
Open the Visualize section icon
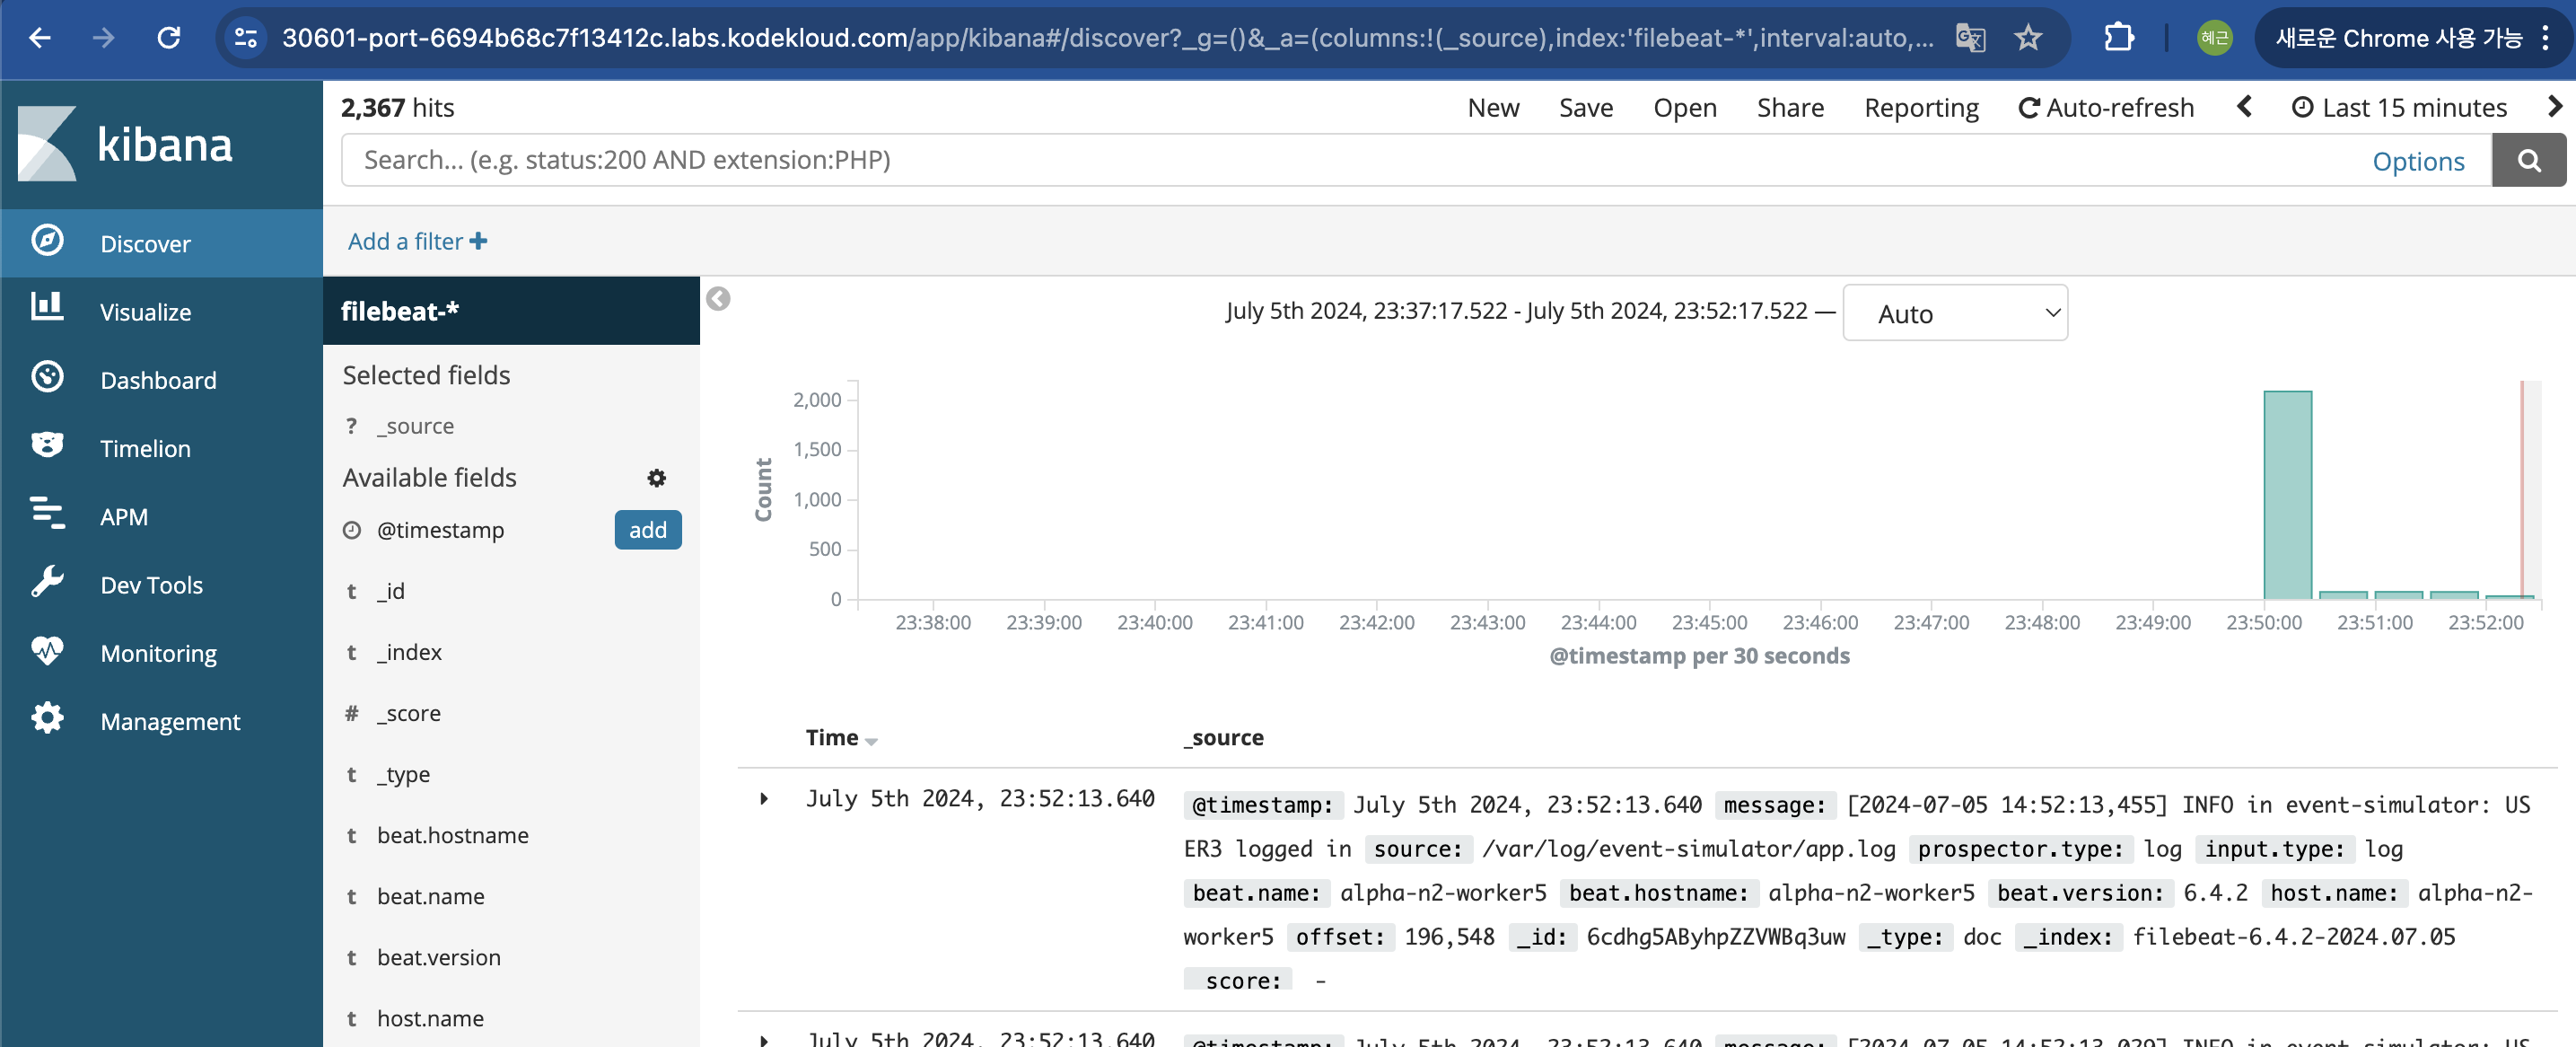click(x=47, y=309)
